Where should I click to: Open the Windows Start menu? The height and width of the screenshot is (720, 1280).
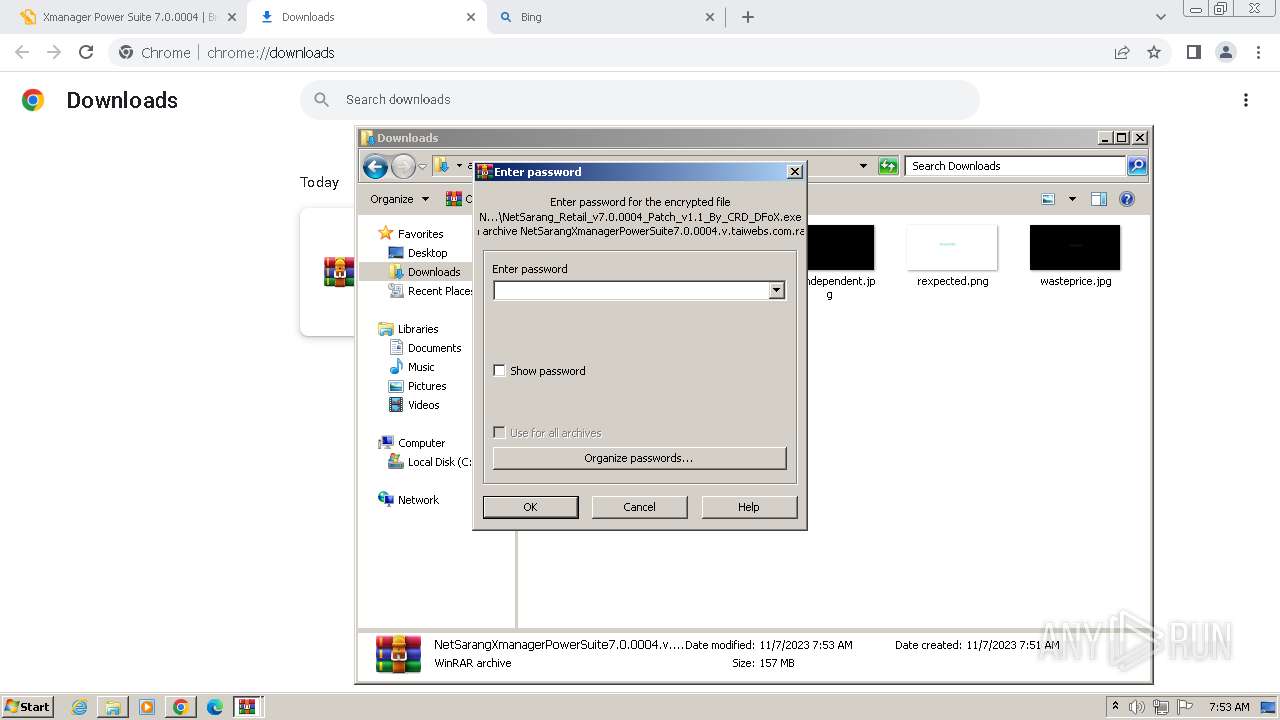tap(27, 706)
